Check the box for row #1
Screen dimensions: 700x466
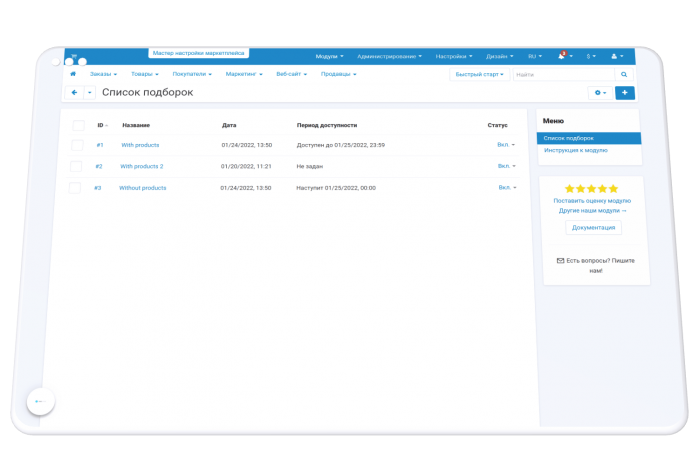coord(77,145)
